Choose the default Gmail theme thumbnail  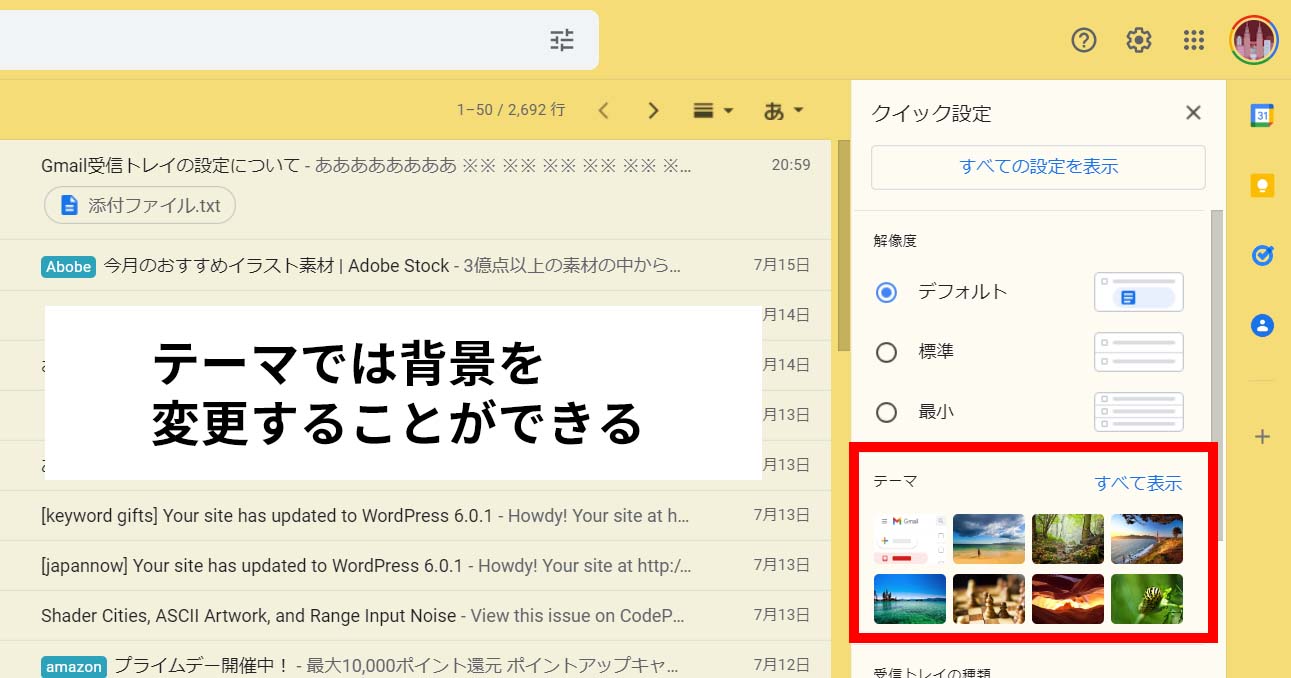pyautogui.click(x=910, y=539)
